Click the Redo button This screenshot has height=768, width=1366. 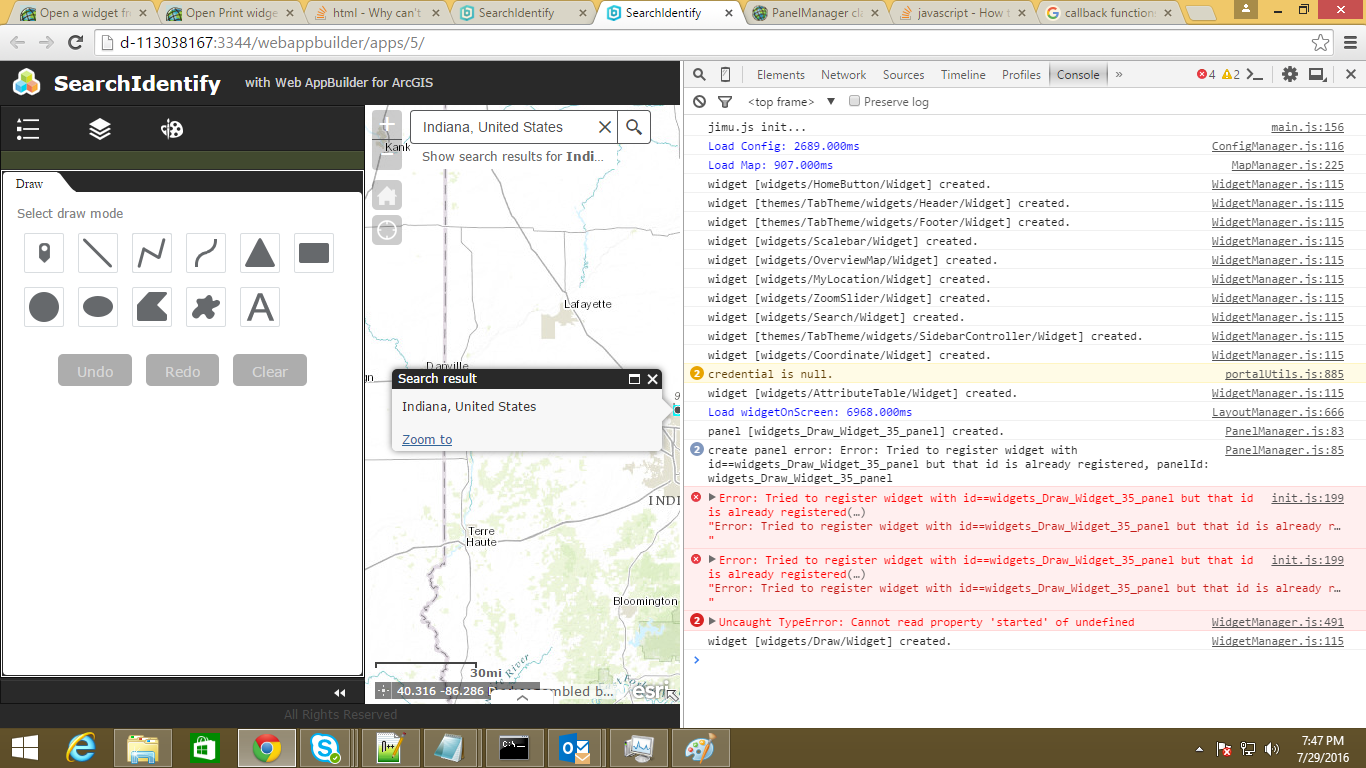[183, 371]
